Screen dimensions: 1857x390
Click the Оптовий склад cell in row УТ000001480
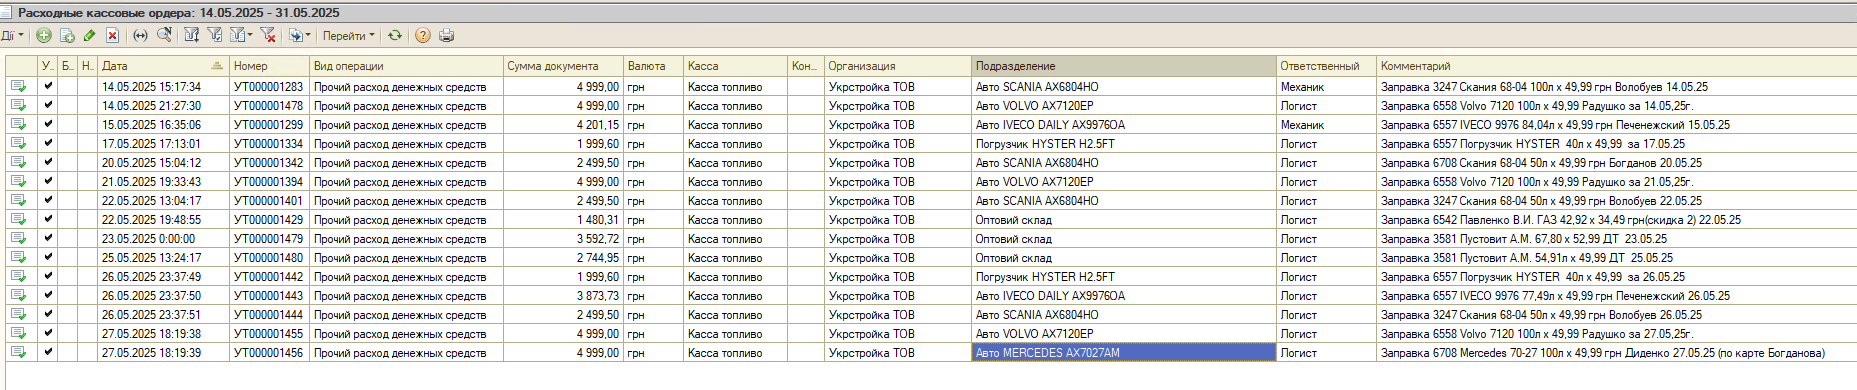pos(1124,257)
